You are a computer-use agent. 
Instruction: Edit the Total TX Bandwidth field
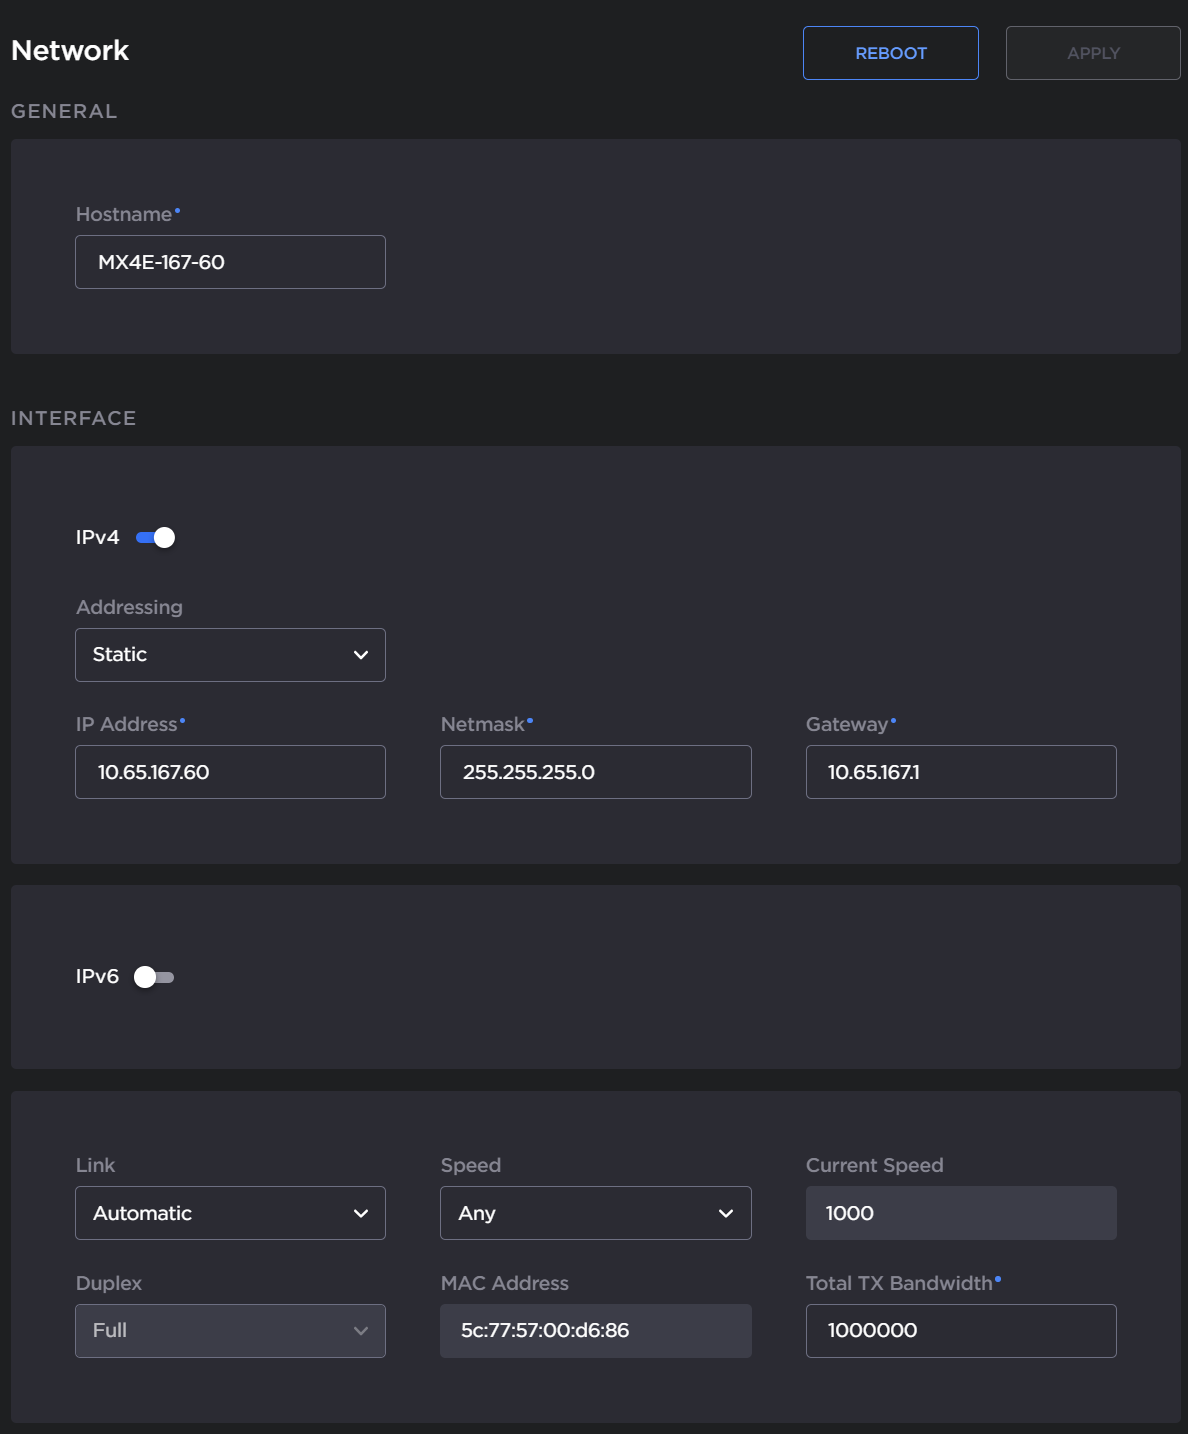[960, 1331]
